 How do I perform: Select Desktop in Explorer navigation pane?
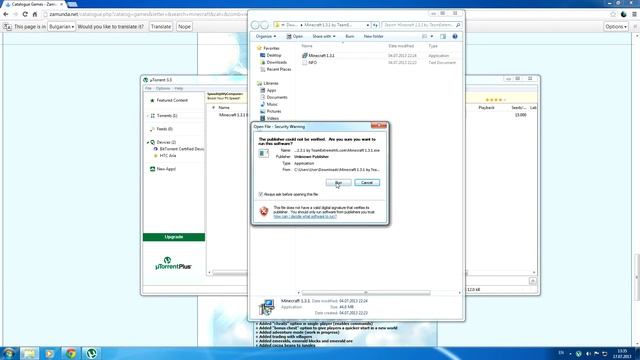pyautogui.click(x=271, y=55)
